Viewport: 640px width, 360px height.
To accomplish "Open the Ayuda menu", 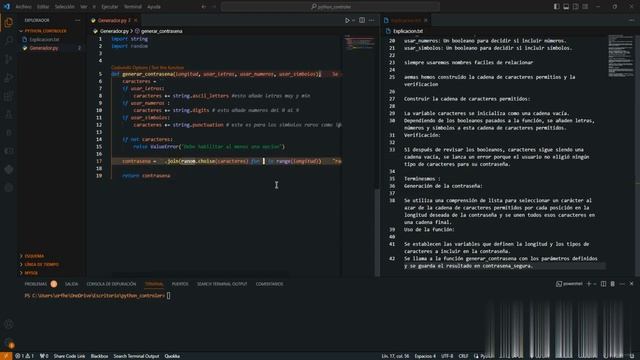I will click(x=154, y=7).
